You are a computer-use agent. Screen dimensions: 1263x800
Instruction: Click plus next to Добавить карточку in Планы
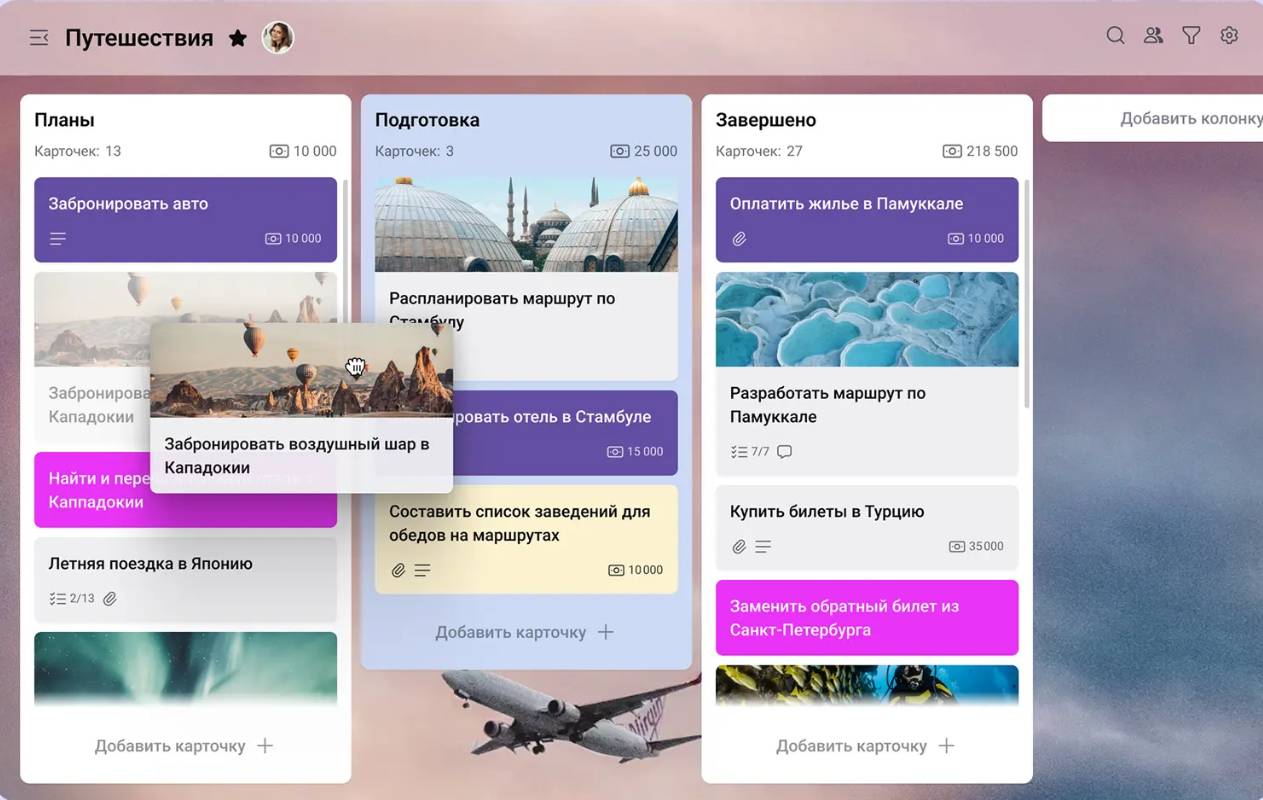(x=265, y=746)
